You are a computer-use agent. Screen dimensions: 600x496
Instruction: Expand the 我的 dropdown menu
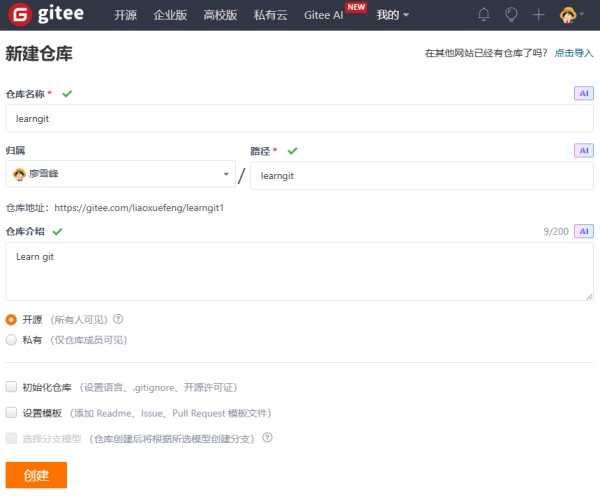[393, 15]
